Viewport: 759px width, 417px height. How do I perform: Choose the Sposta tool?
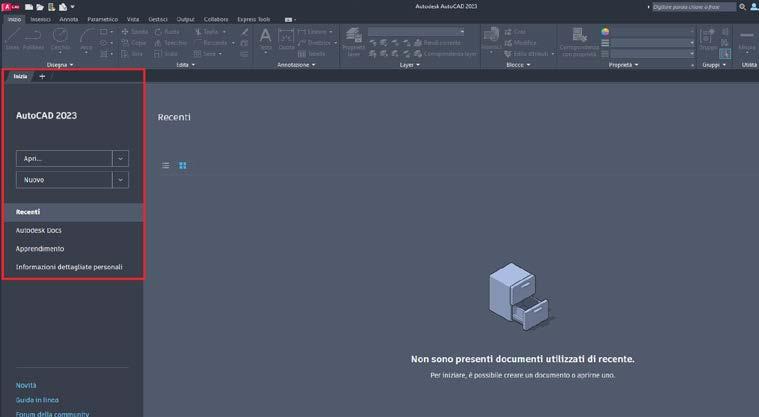pos(135,31)
